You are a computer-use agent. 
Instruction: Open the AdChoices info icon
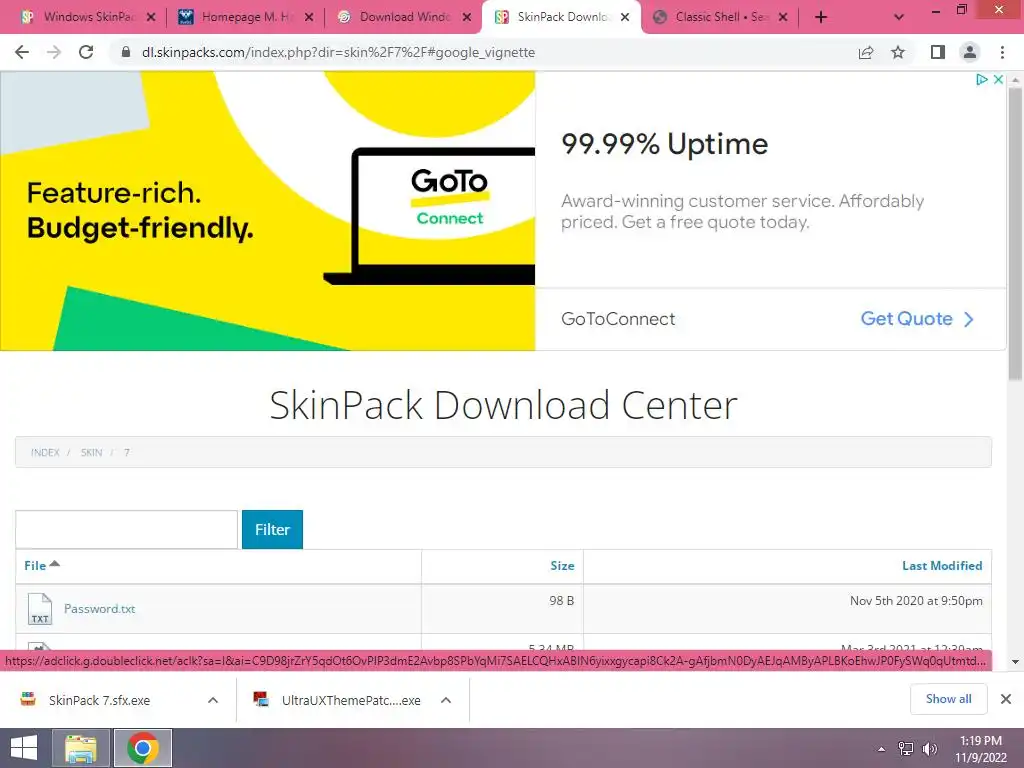pos(982,79)
